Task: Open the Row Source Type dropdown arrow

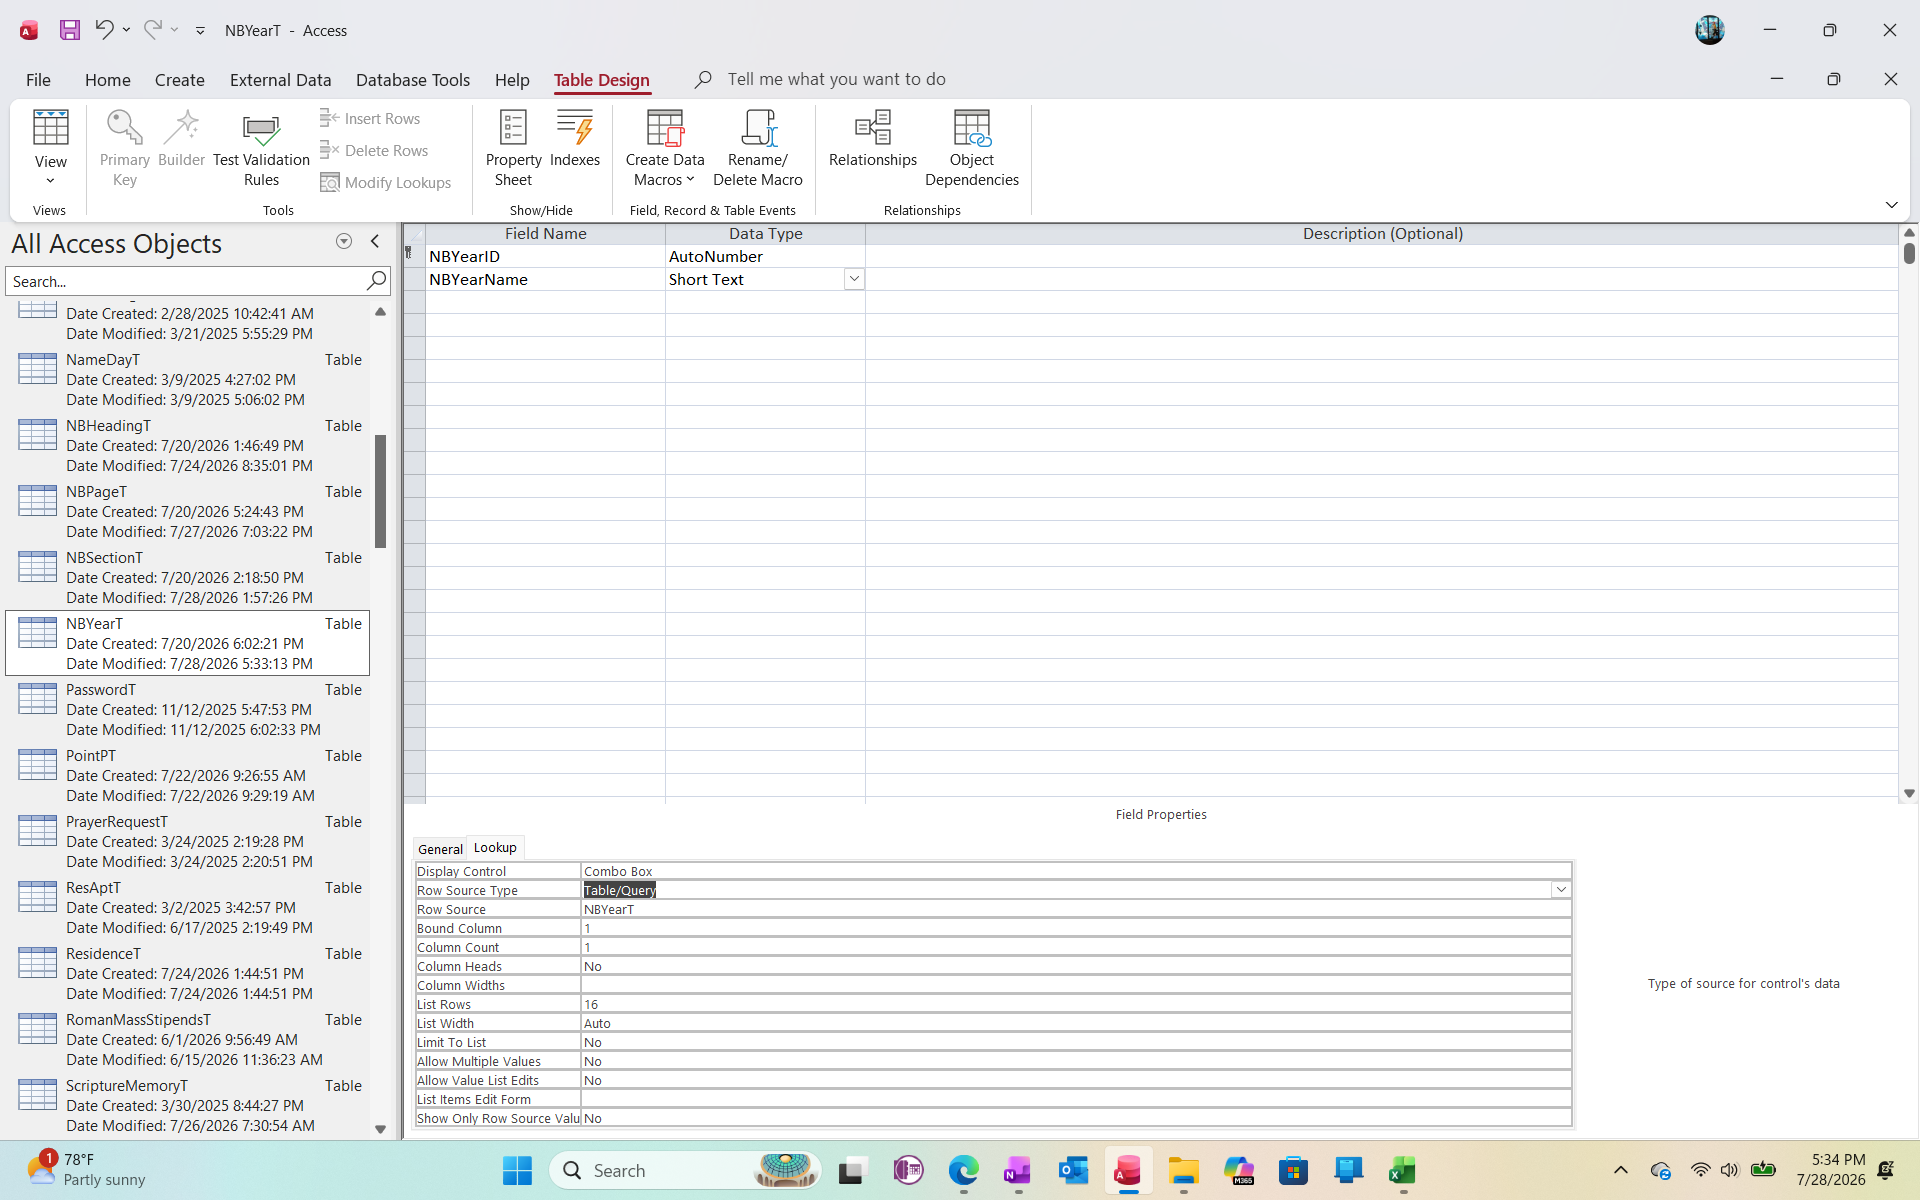Action: pos(1561,890)
